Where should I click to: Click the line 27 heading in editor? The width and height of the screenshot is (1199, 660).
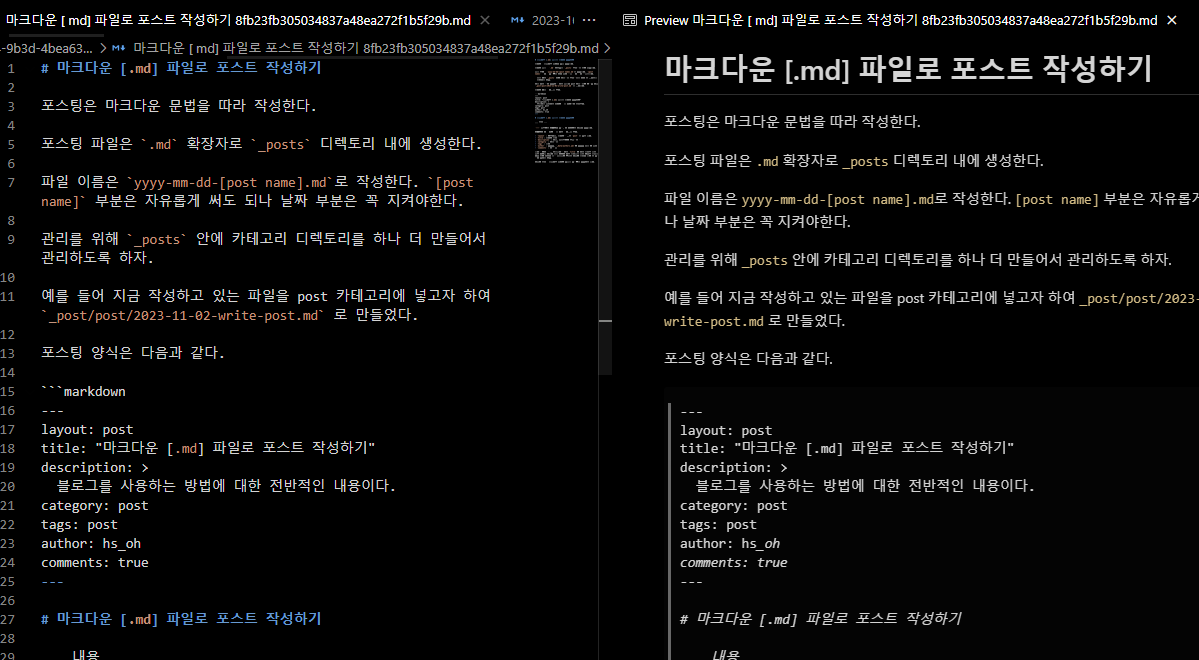point(181,618)
